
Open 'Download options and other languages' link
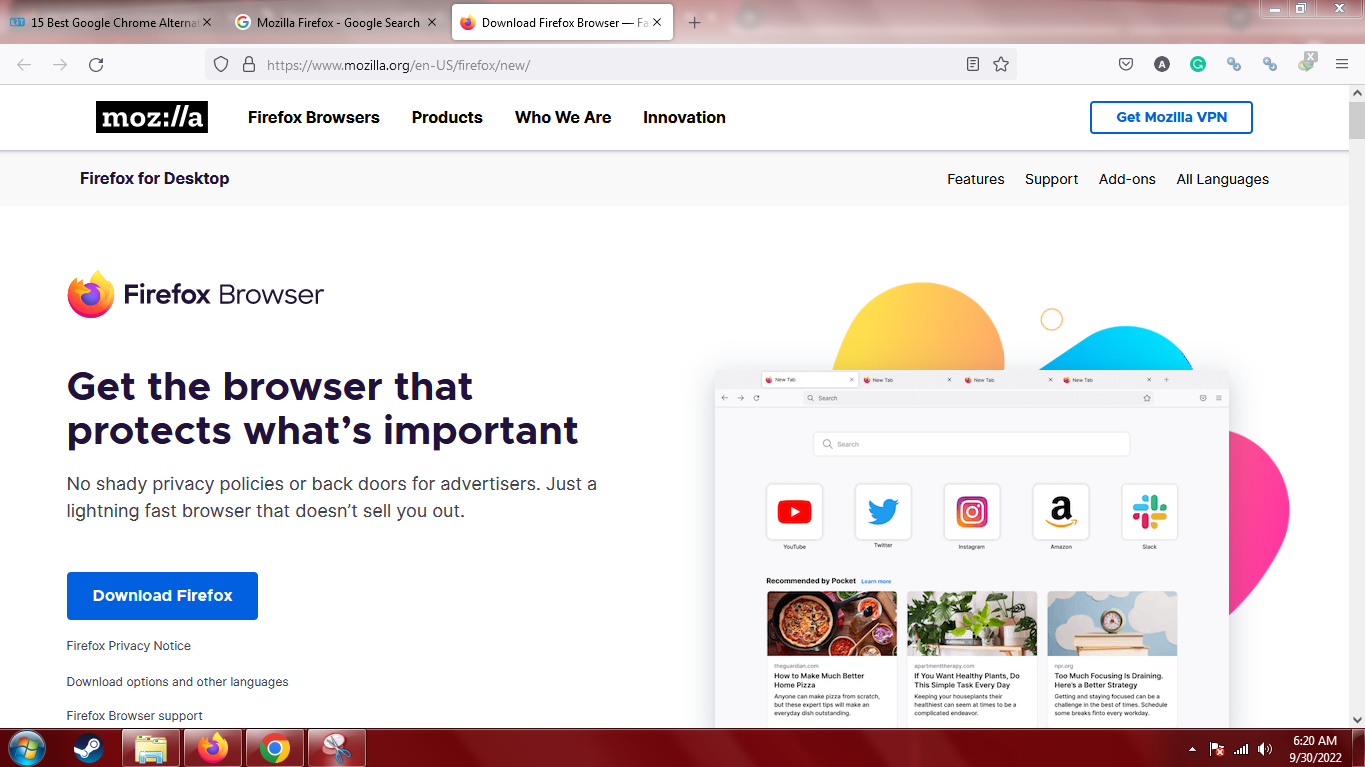click(178, 682)
